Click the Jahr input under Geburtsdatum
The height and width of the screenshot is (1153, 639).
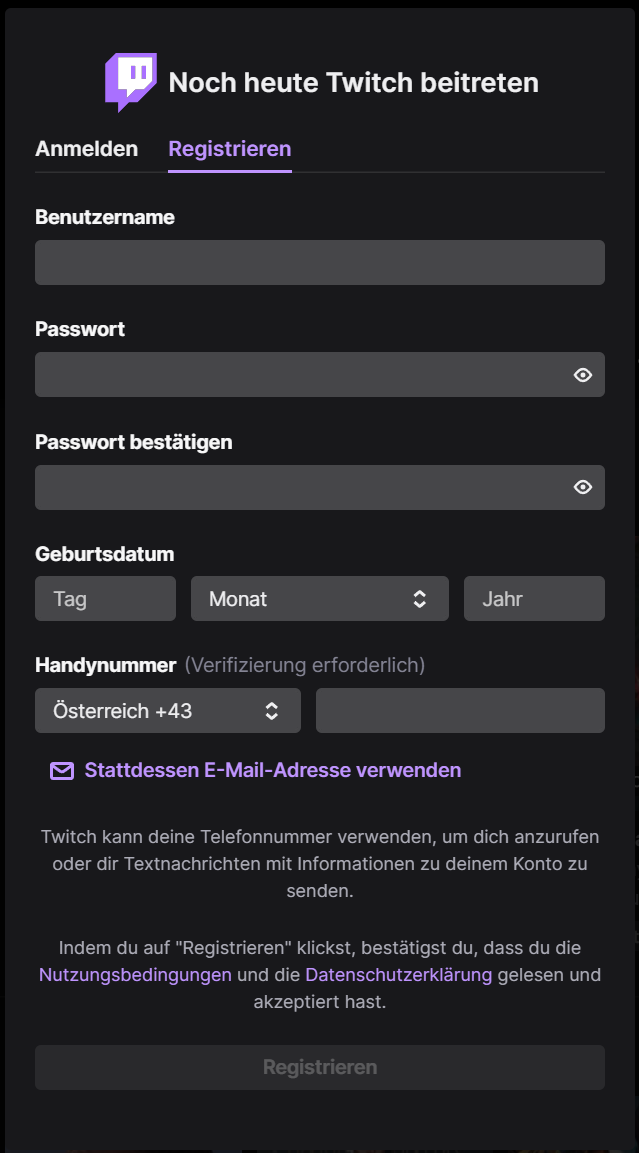click(x=533, y=598)
